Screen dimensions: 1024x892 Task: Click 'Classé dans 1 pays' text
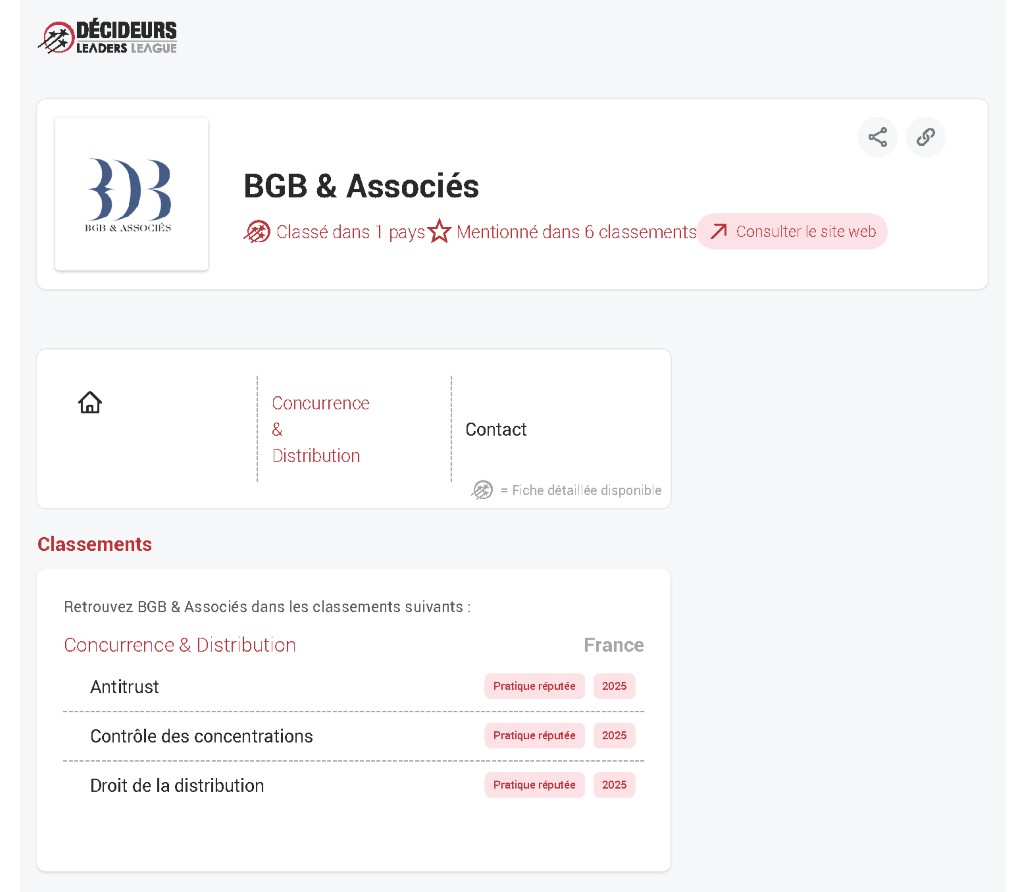[350, 232]
